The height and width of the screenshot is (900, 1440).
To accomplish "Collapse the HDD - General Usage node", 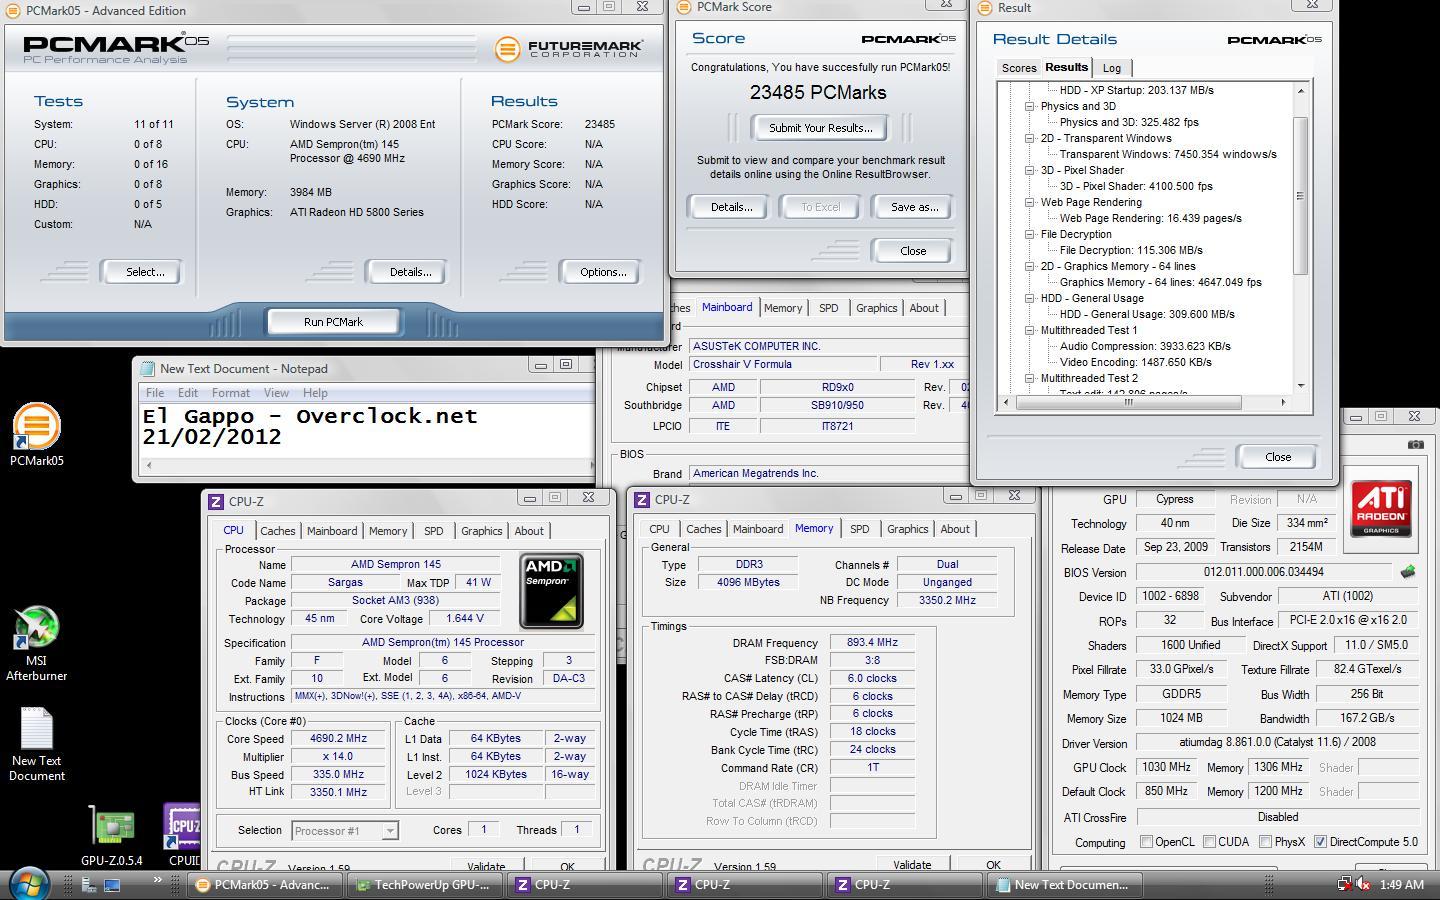I will 1029,298.
